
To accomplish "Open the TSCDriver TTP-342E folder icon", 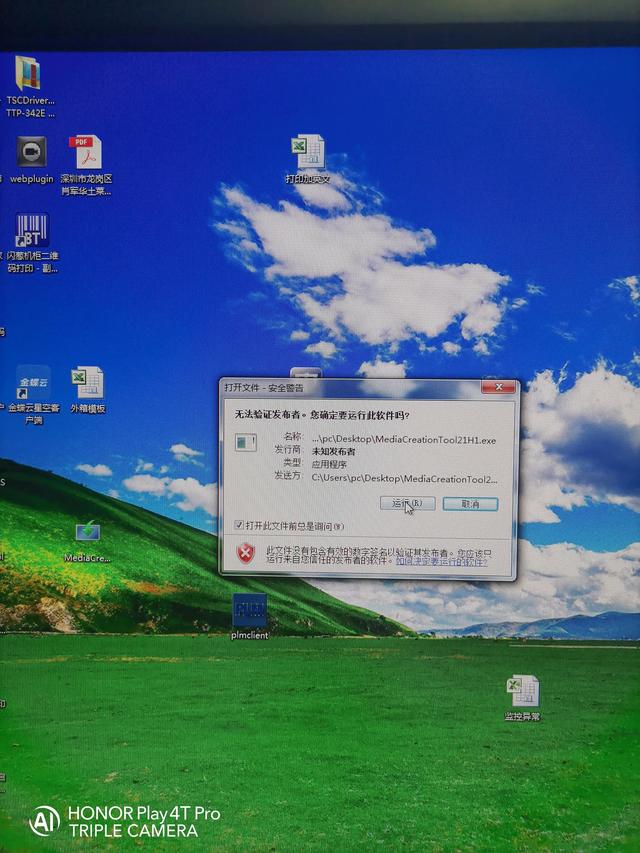I will 28,74.
